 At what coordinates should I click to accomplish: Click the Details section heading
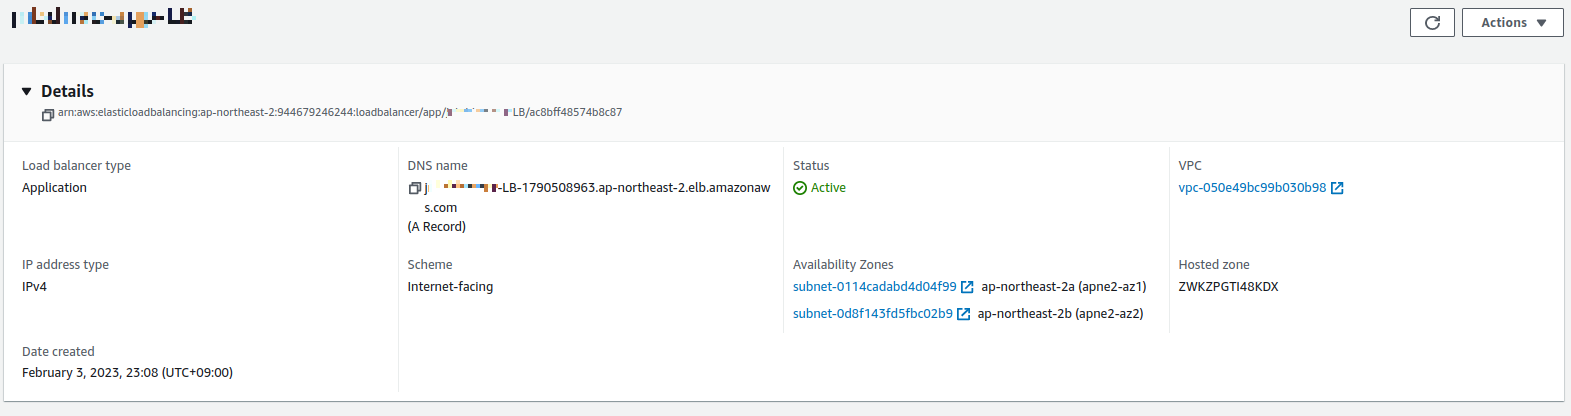67,91
